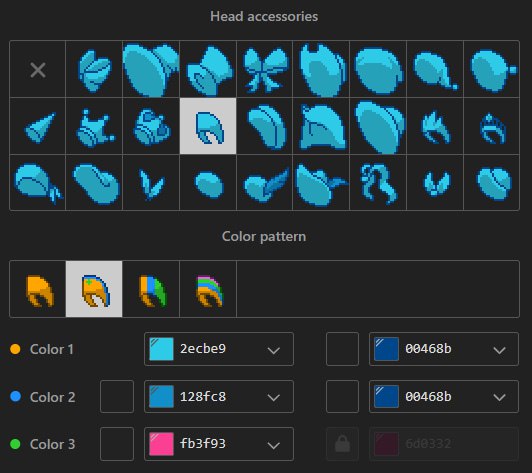The image size is (532, 473).
Task: Select the flame-shaped head accessory
Action: 435,126
